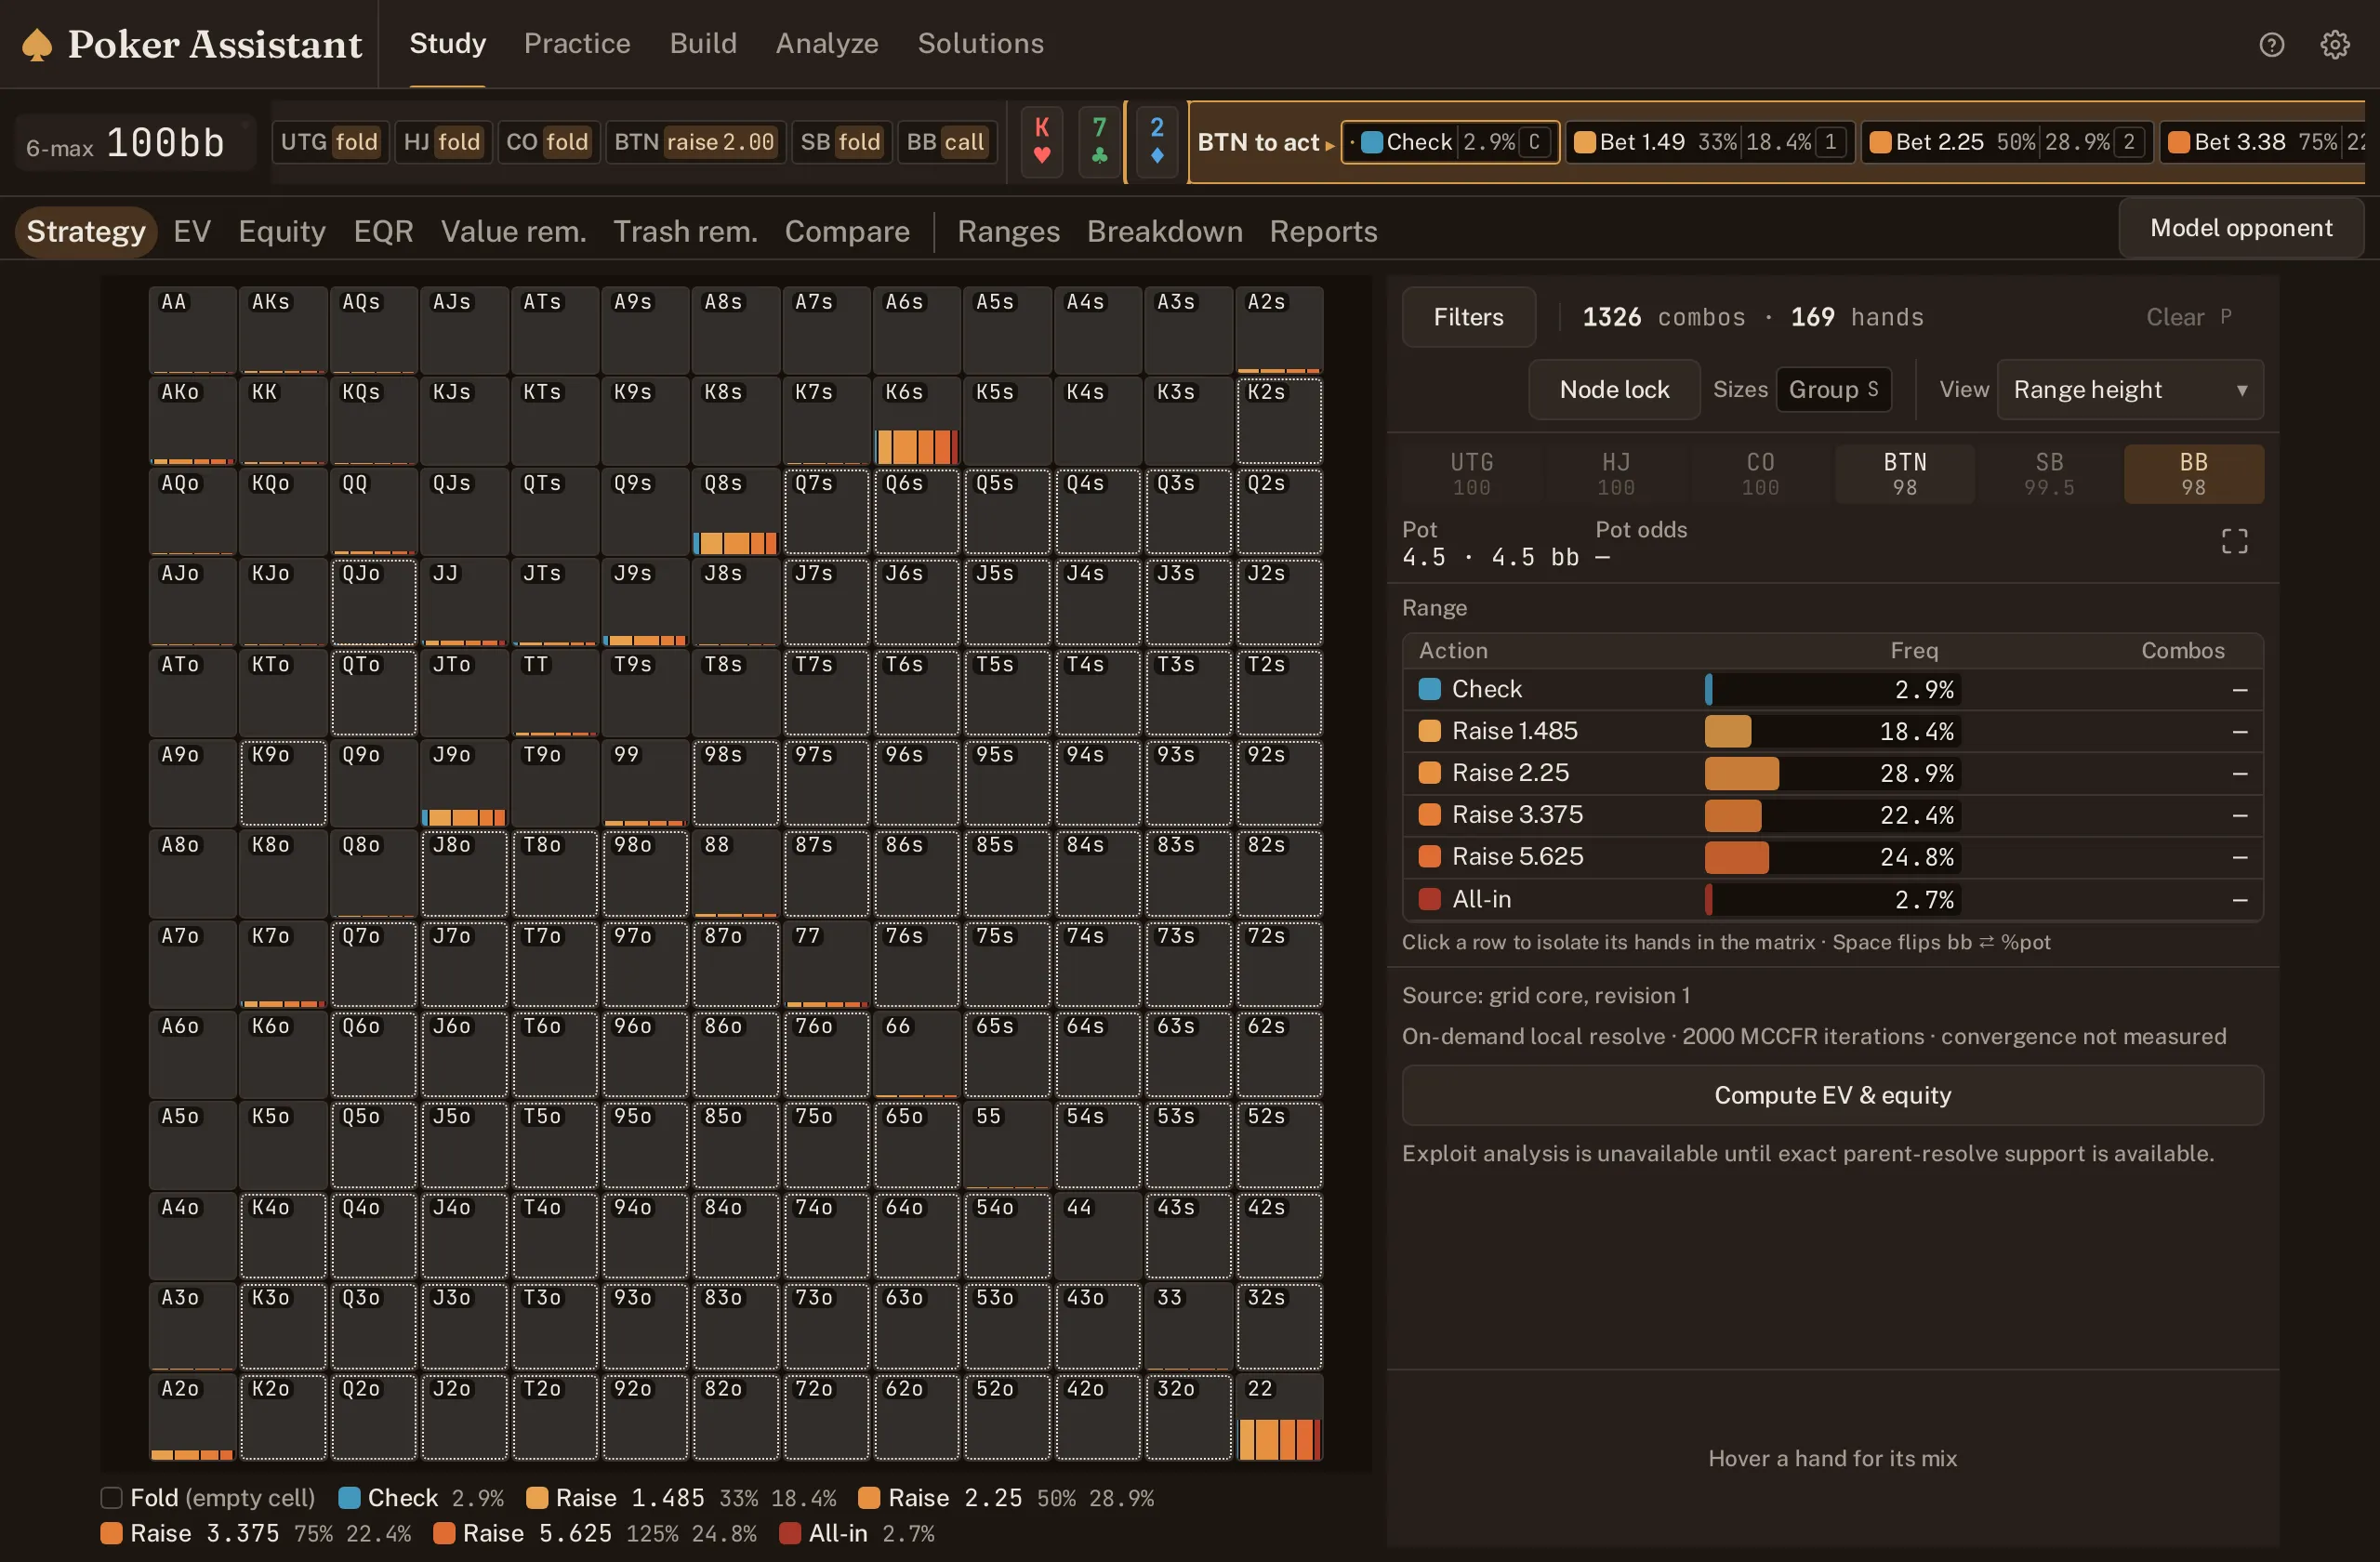Select the J9o hand cell

(464, 783)
